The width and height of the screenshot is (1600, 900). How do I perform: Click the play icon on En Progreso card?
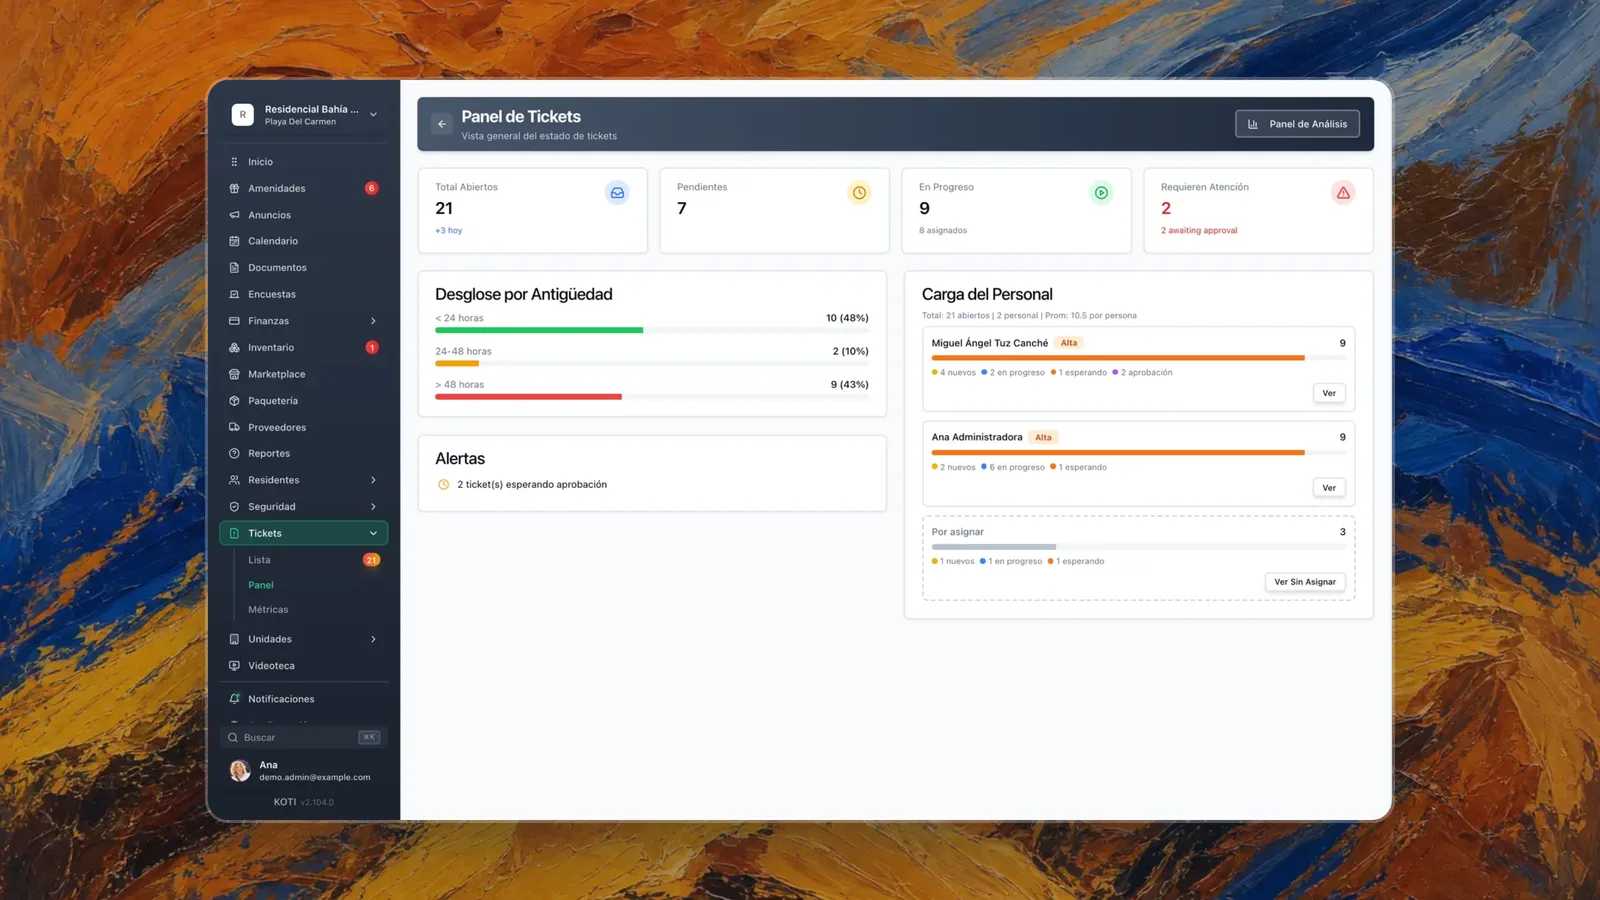[1101, 193]
